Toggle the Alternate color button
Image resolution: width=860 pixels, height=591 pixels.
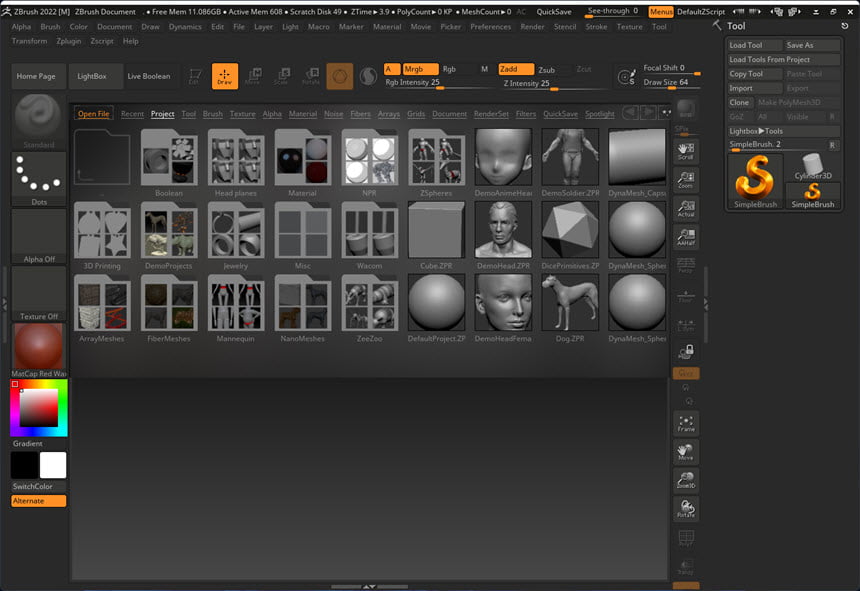click(38, 501)
